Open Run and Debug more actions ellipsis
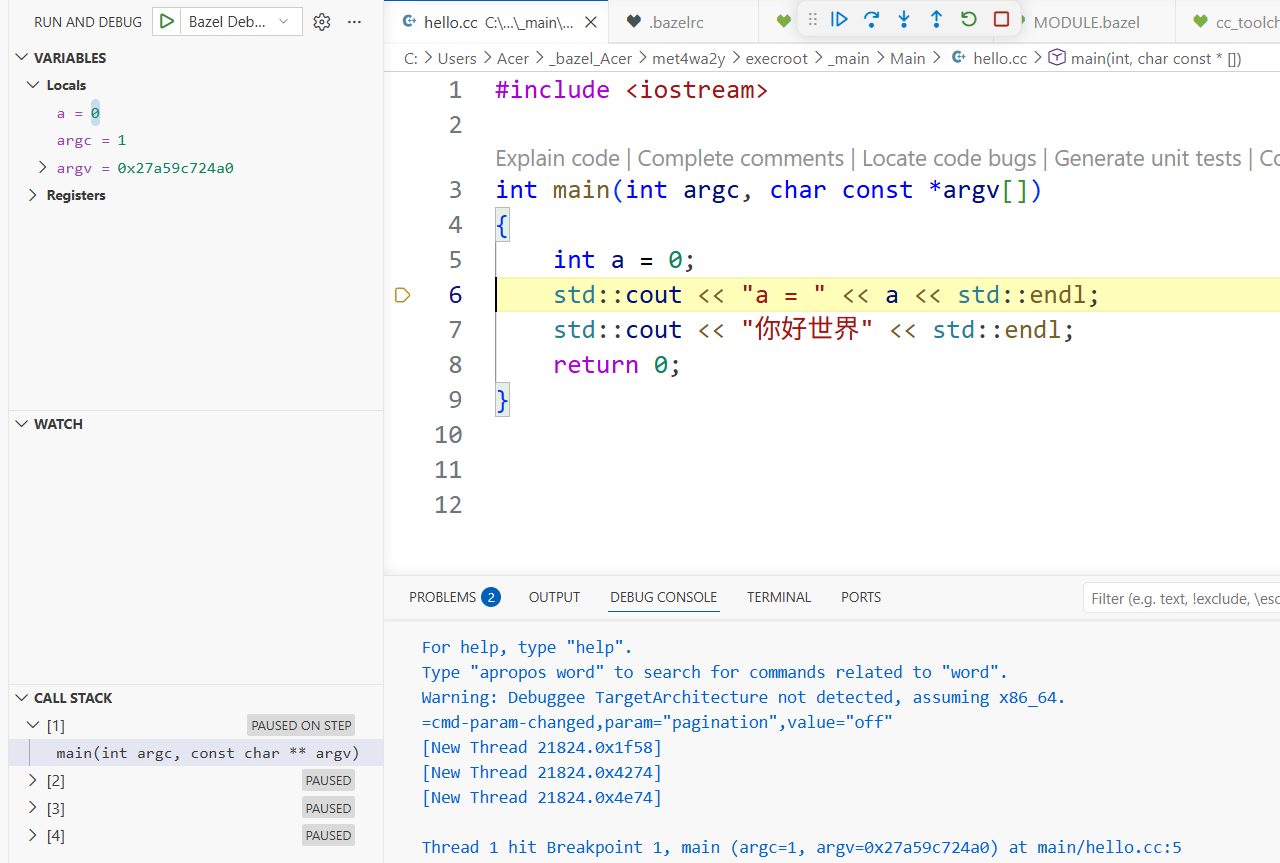 click(x=354, y=21)
